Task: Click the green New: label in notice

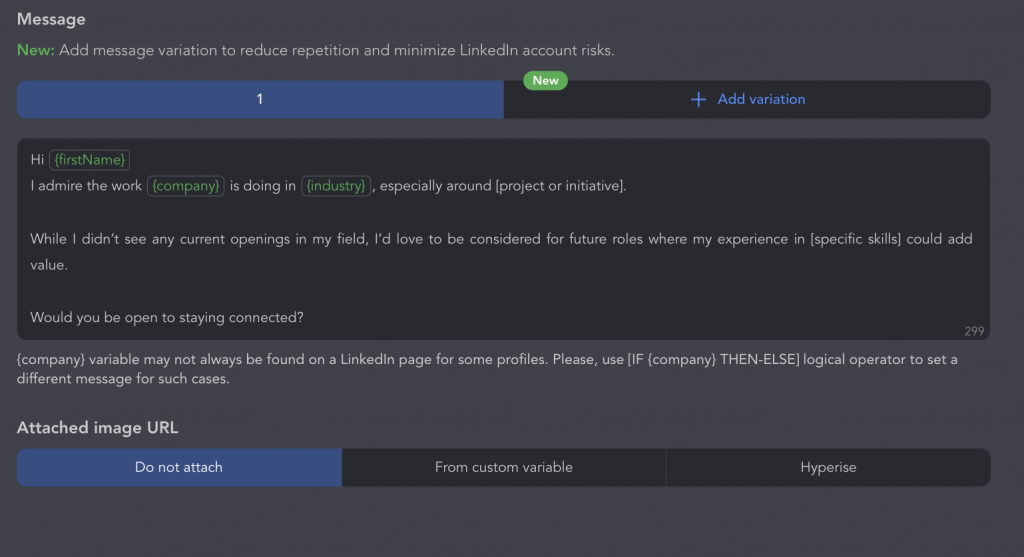Action: [x=36, y=50]
